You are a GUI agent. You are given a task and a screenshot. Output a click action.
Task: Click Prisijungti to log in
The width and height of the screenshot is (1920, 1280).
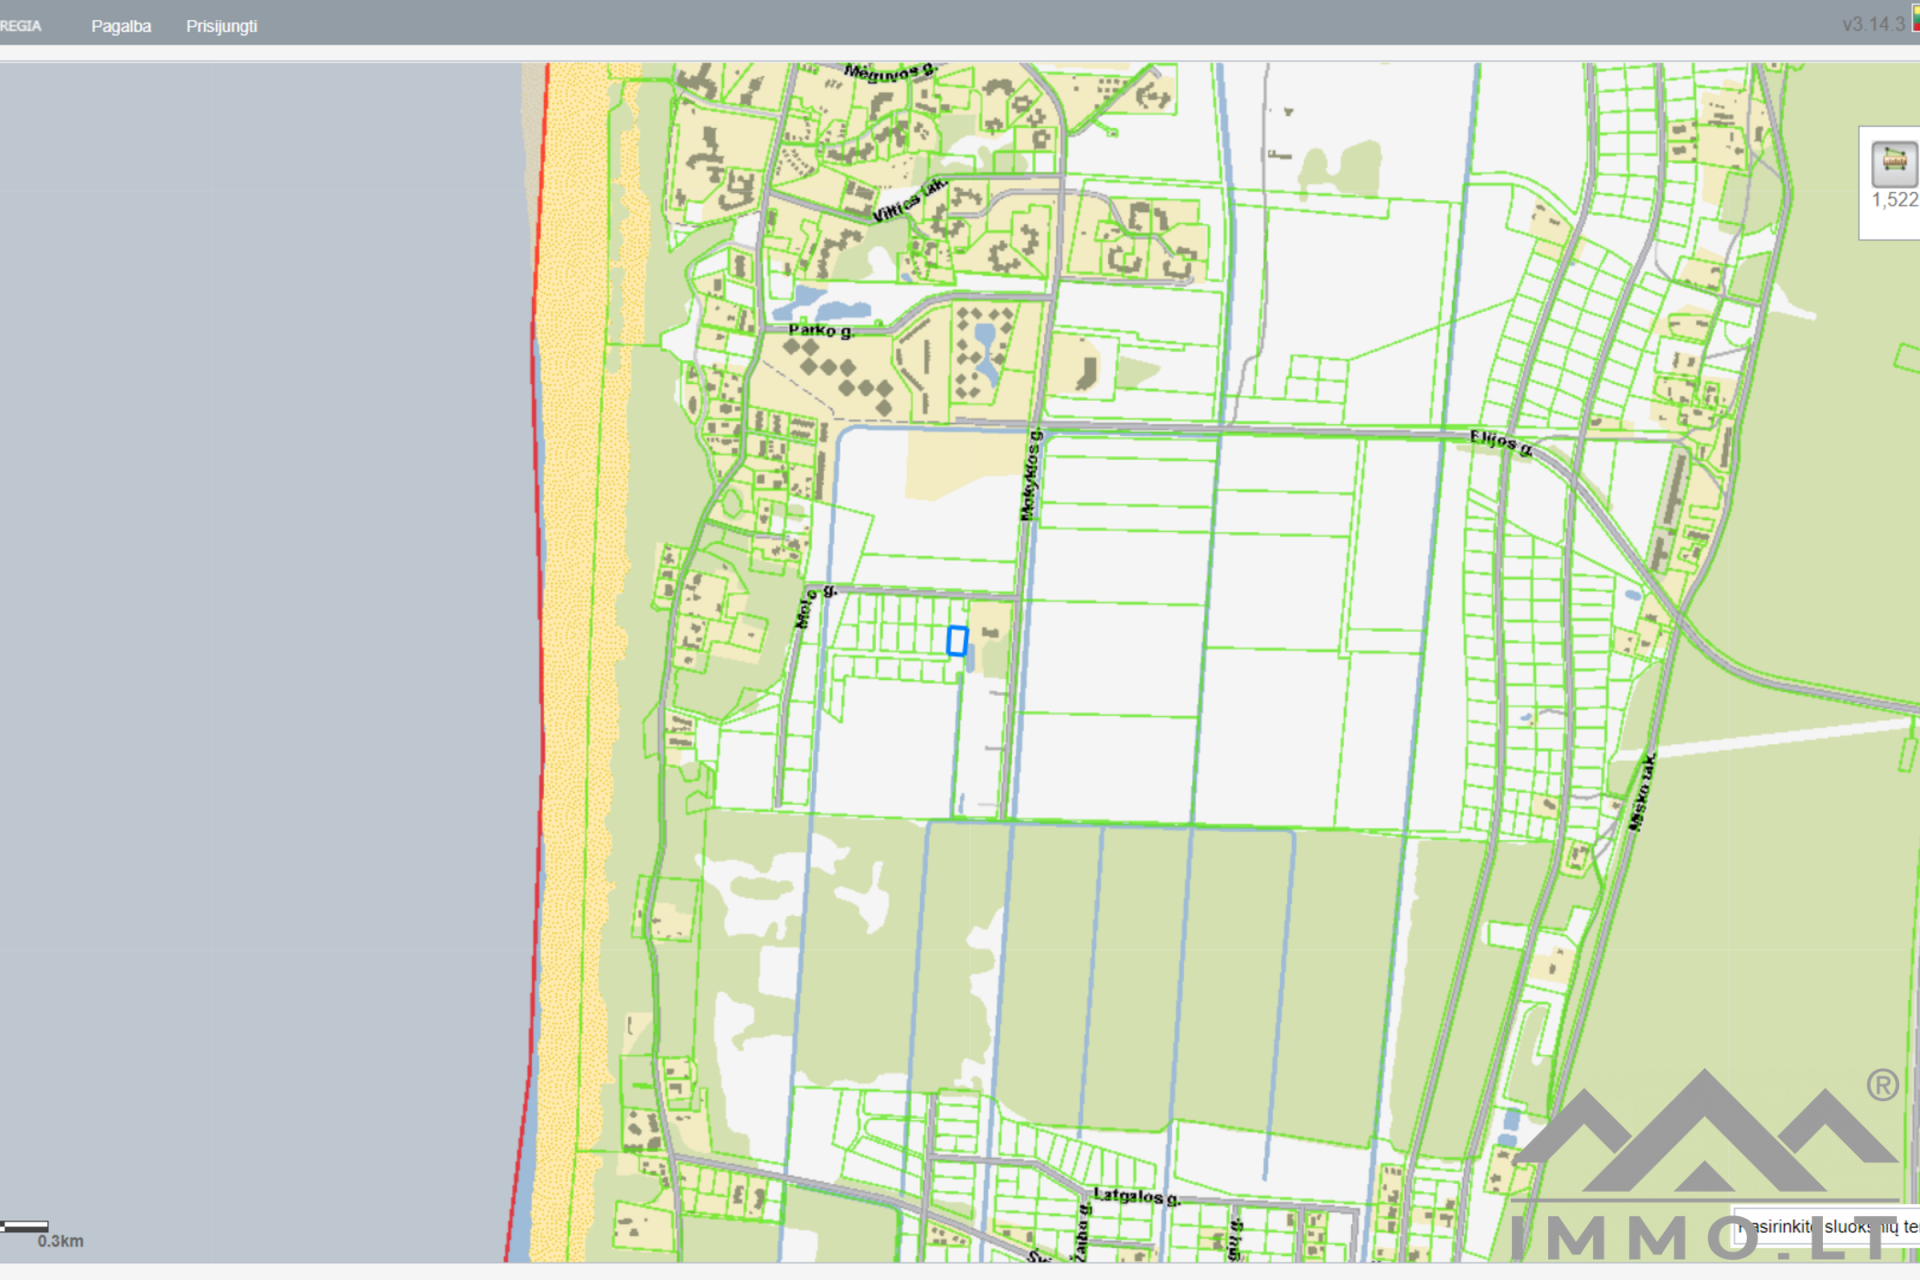[221, 26]
